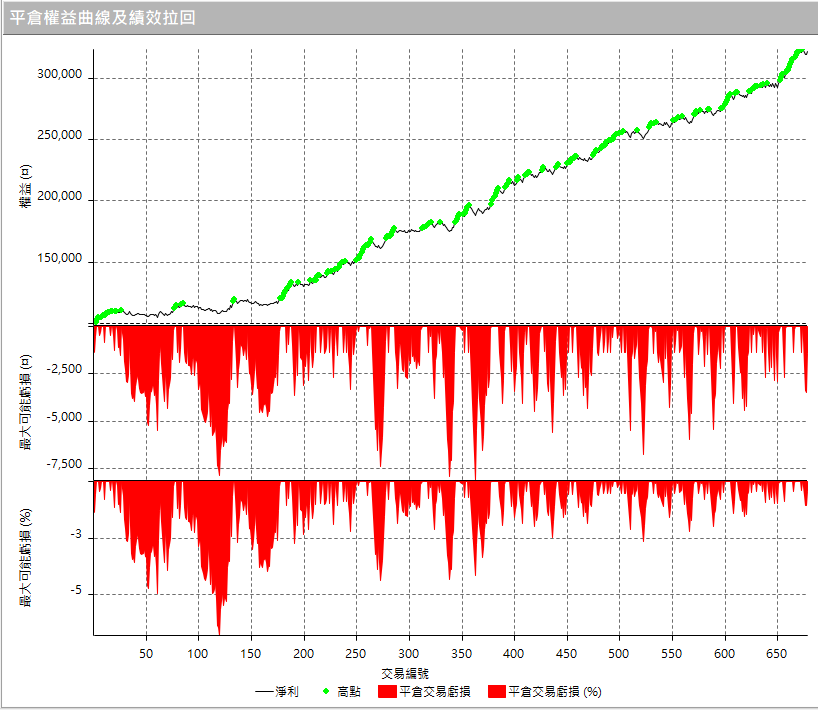The height and width of the screenshot is (710, 818).
Task: Select the 高點 legend label
Action: tap(348, 692)
